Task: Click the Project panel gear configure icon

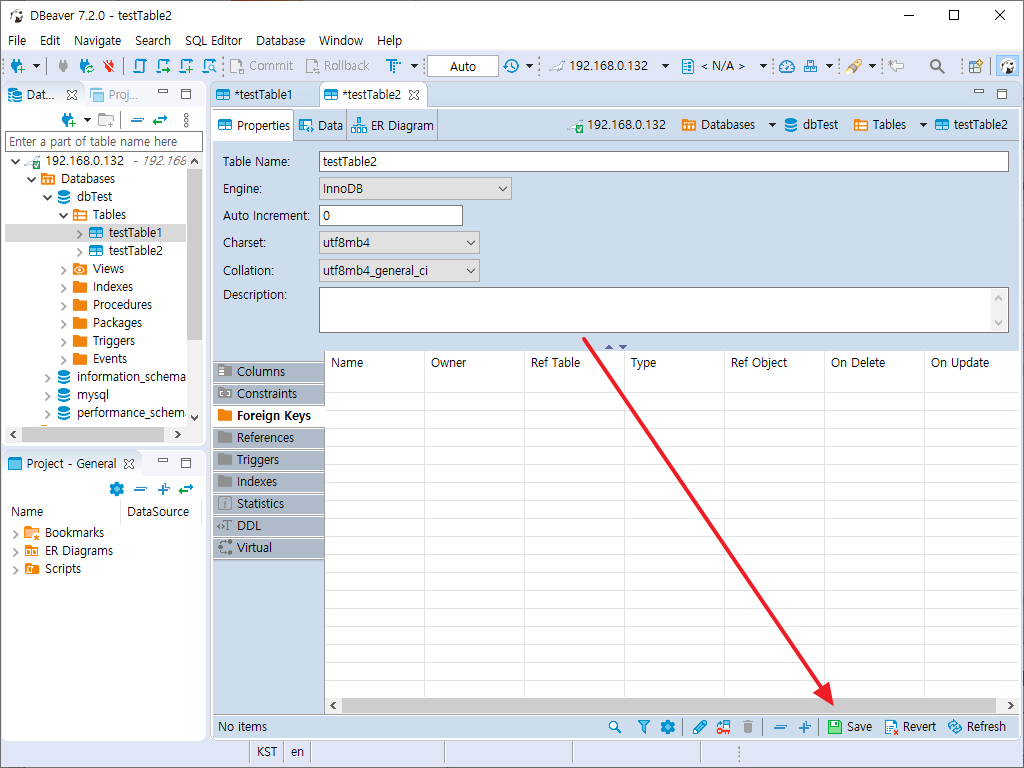Action: (x=117, y=488)
